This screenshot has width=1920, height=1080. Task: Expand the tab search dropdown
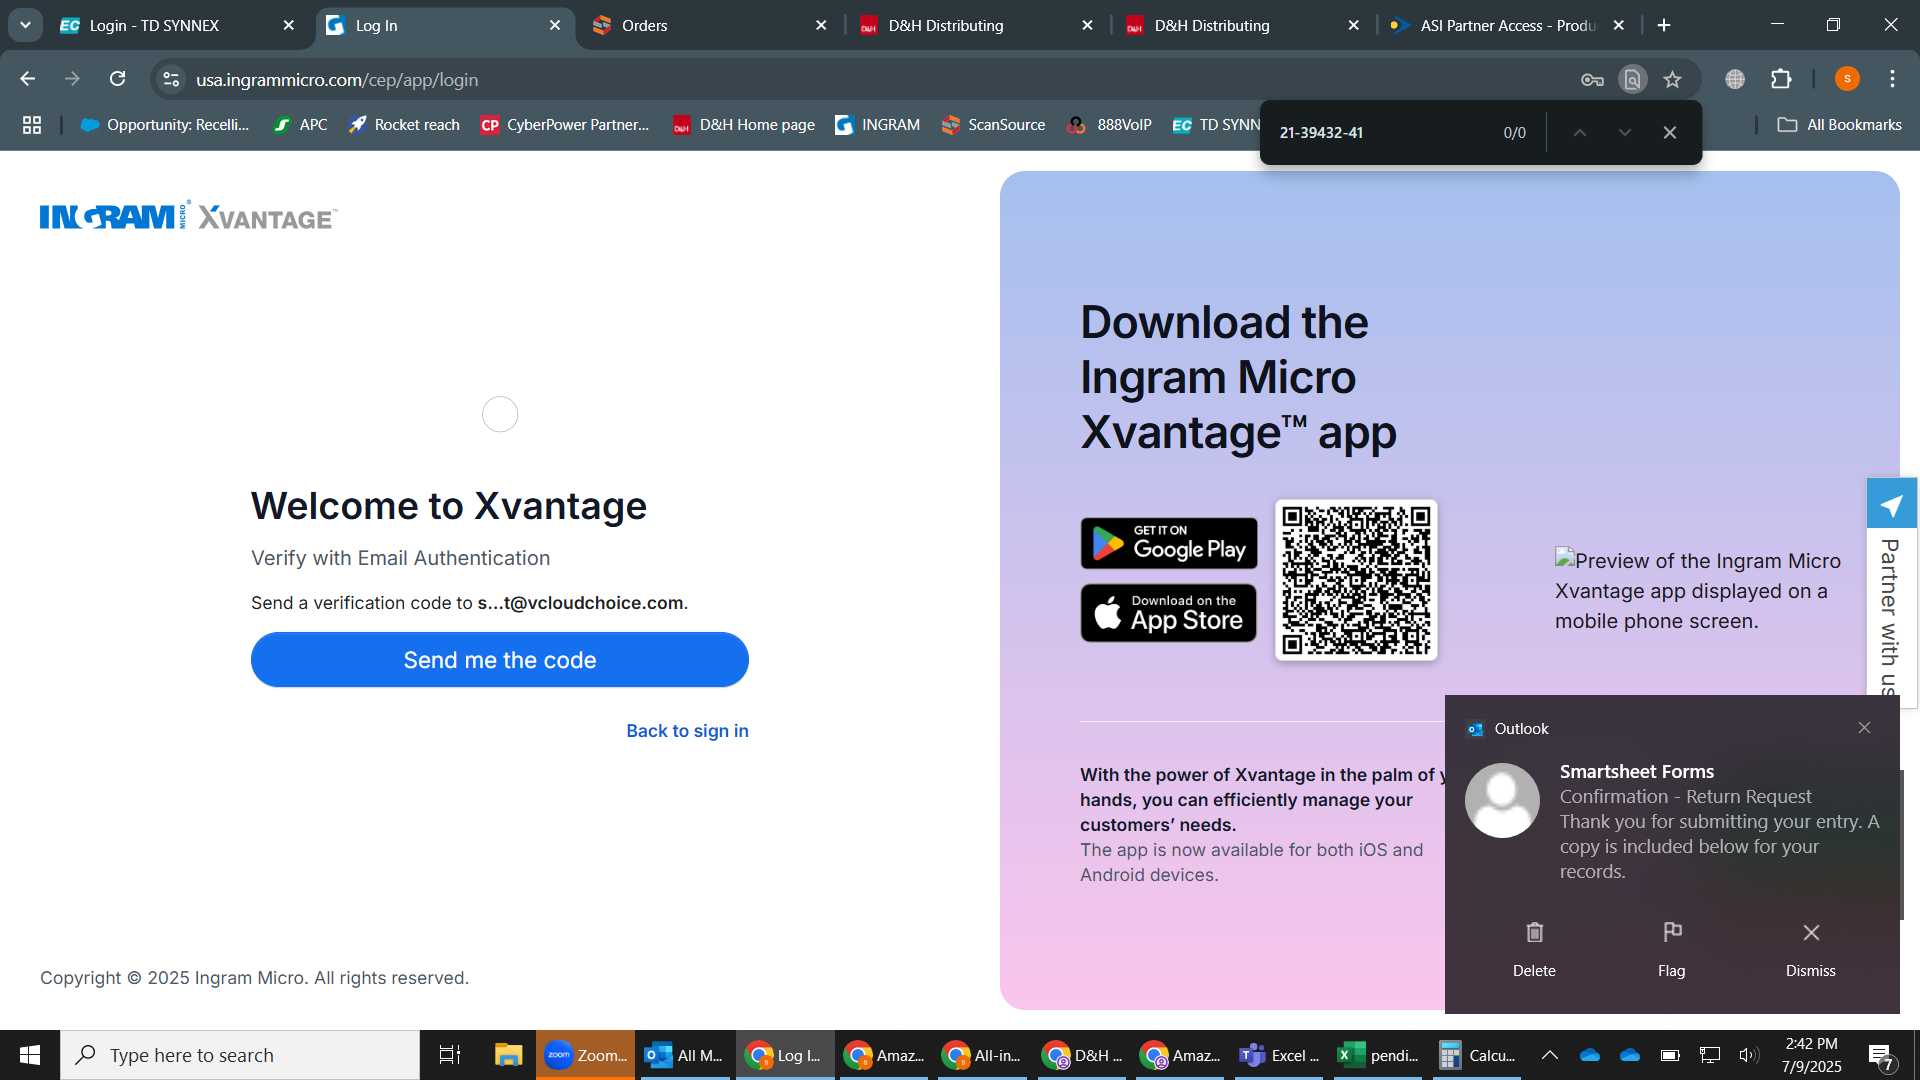pyautogui.click(x=25, y=25)
